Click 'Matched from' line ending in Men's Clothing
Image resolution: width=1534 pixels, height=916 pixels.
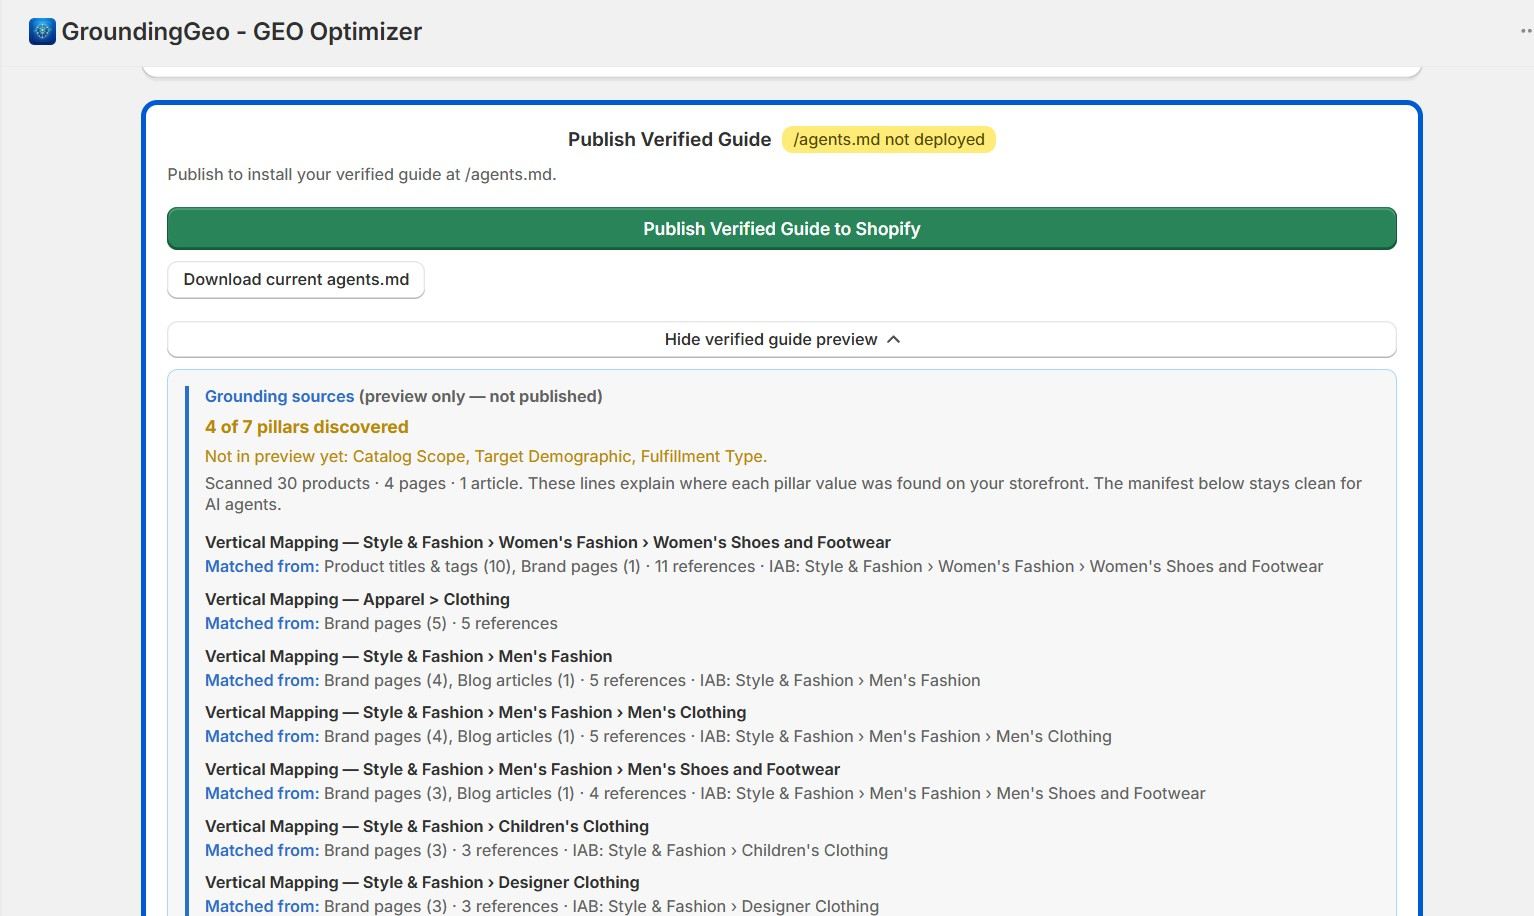pos(658,737)
